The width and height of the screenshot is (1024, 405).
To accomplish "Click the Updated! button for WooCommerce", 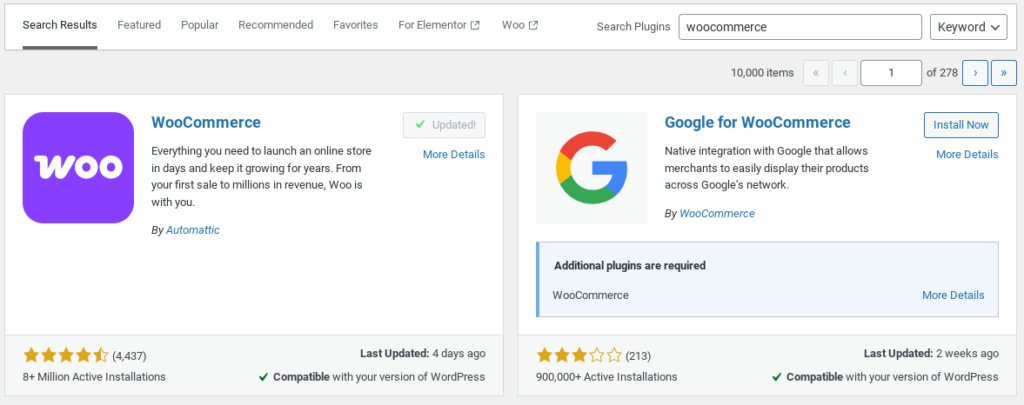I will coord(444,125).
